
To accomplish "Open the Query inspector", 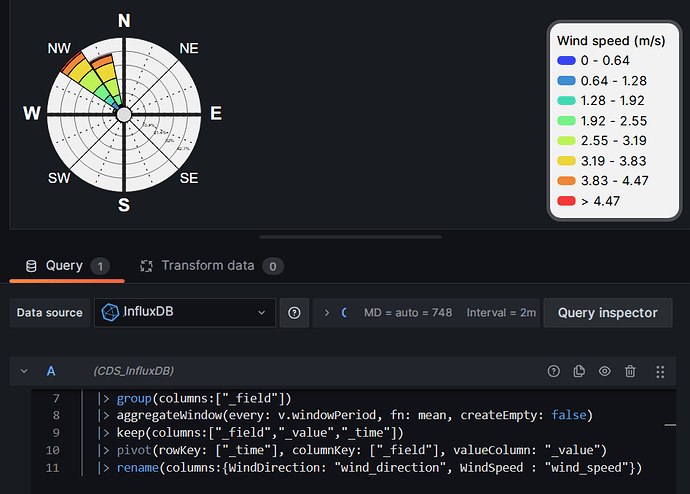I will point(608,313).
